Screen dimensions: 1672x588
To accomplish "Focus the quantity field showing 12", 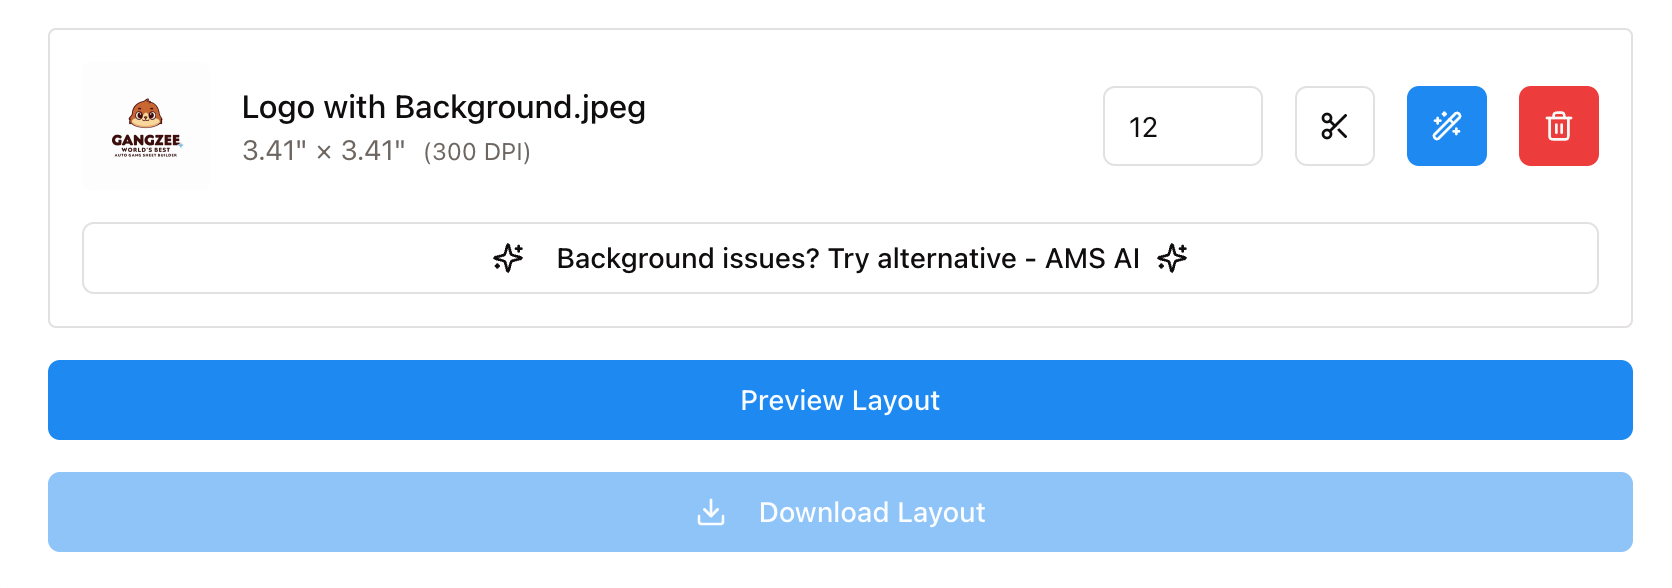I will pos(1182,126).
